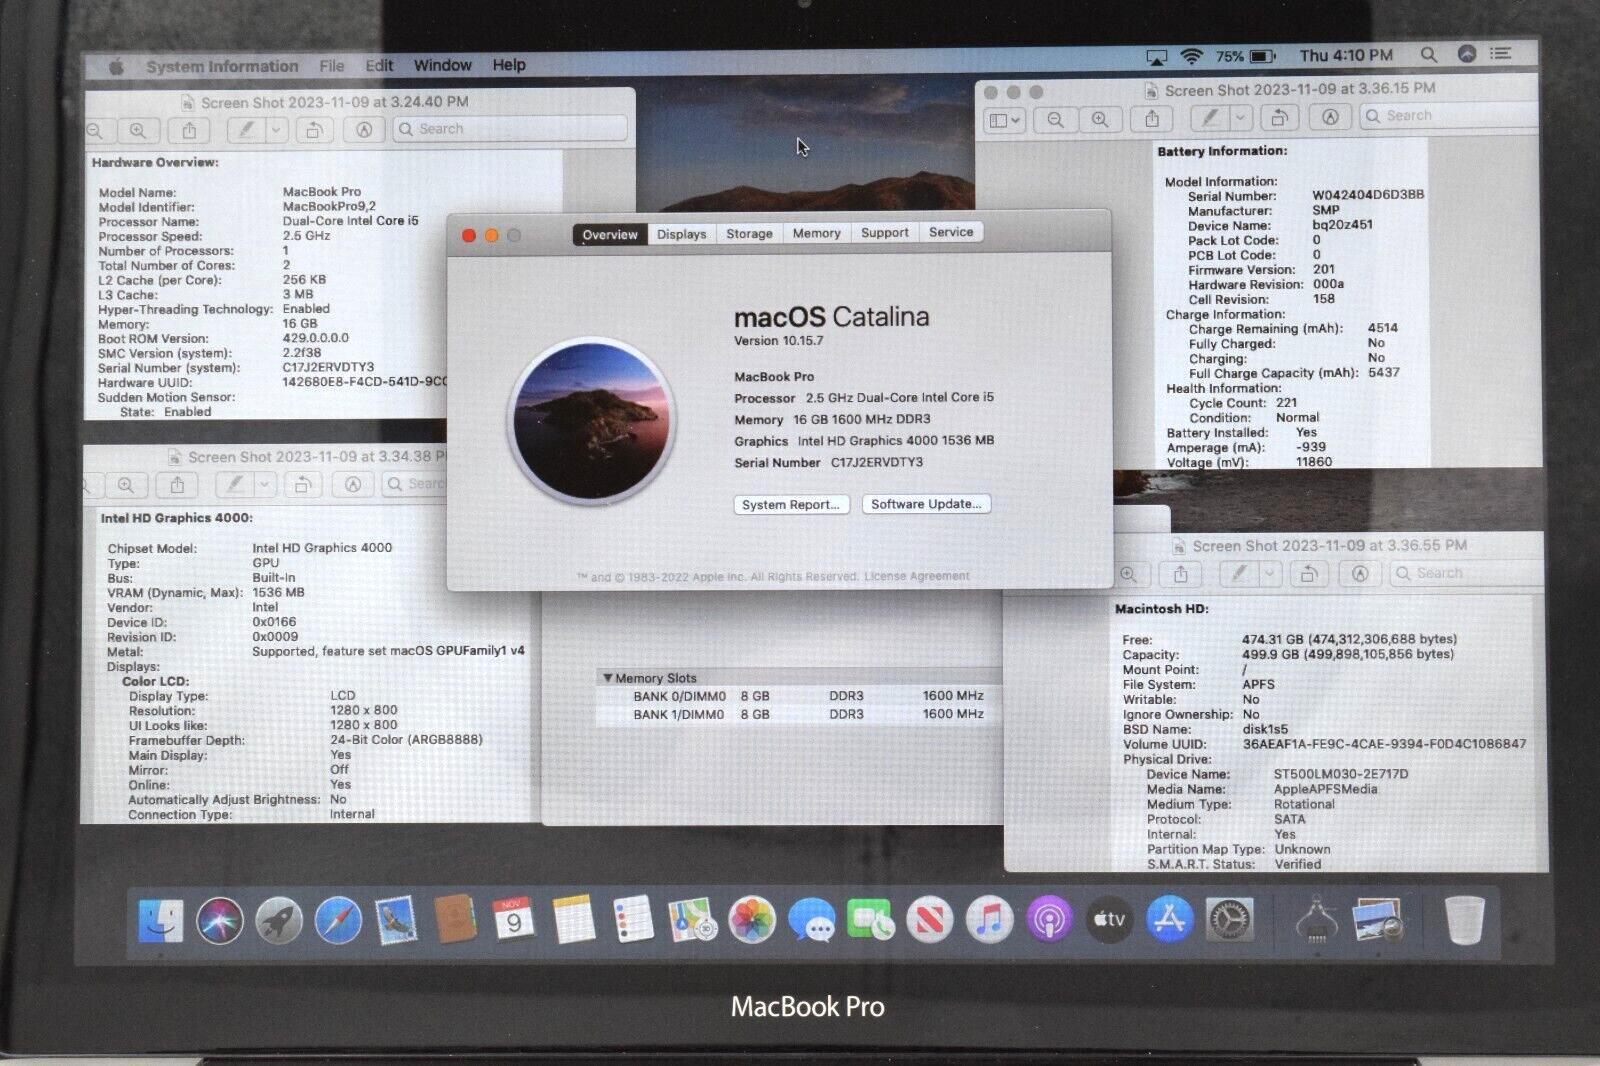Open Music app in Dock
The width and height of the screenshot is (1600, 1066).
pos(989,920)
